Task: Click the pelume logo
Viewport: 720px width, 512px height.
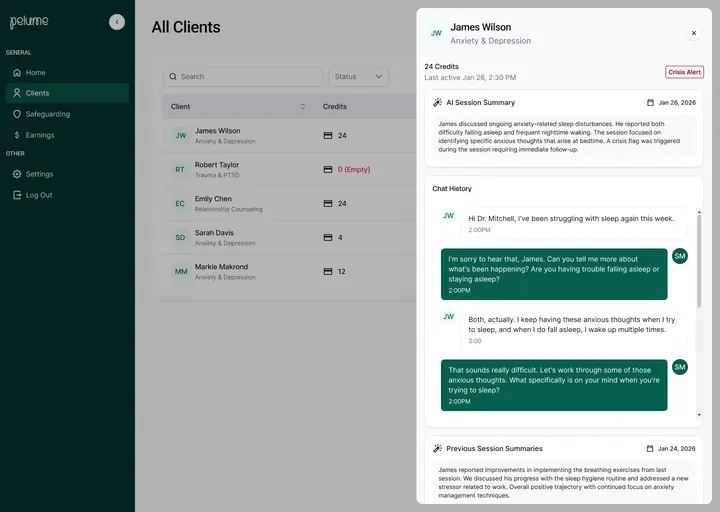Action: coord(29,22)
